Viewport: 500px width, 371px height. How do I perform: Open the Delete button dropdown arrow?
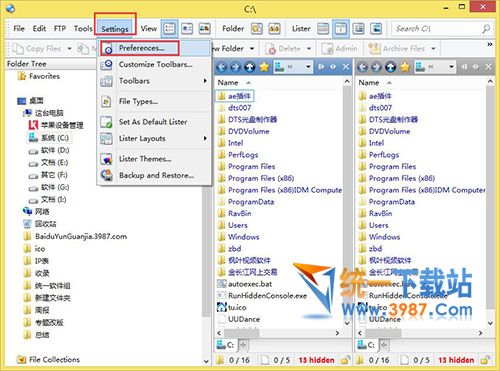(309, 49)
